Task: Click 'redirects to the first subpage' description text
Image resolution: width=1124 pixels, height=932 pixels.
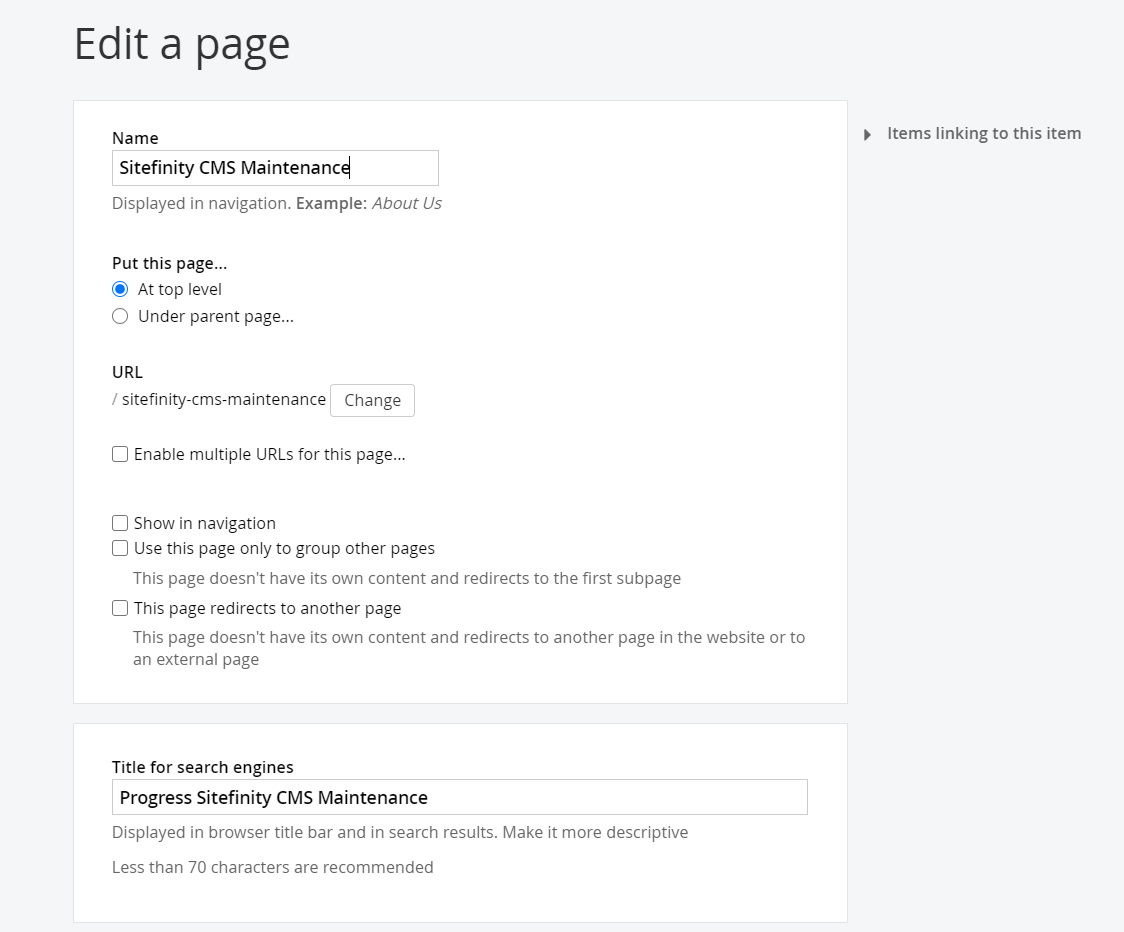Action: point(407,578)
